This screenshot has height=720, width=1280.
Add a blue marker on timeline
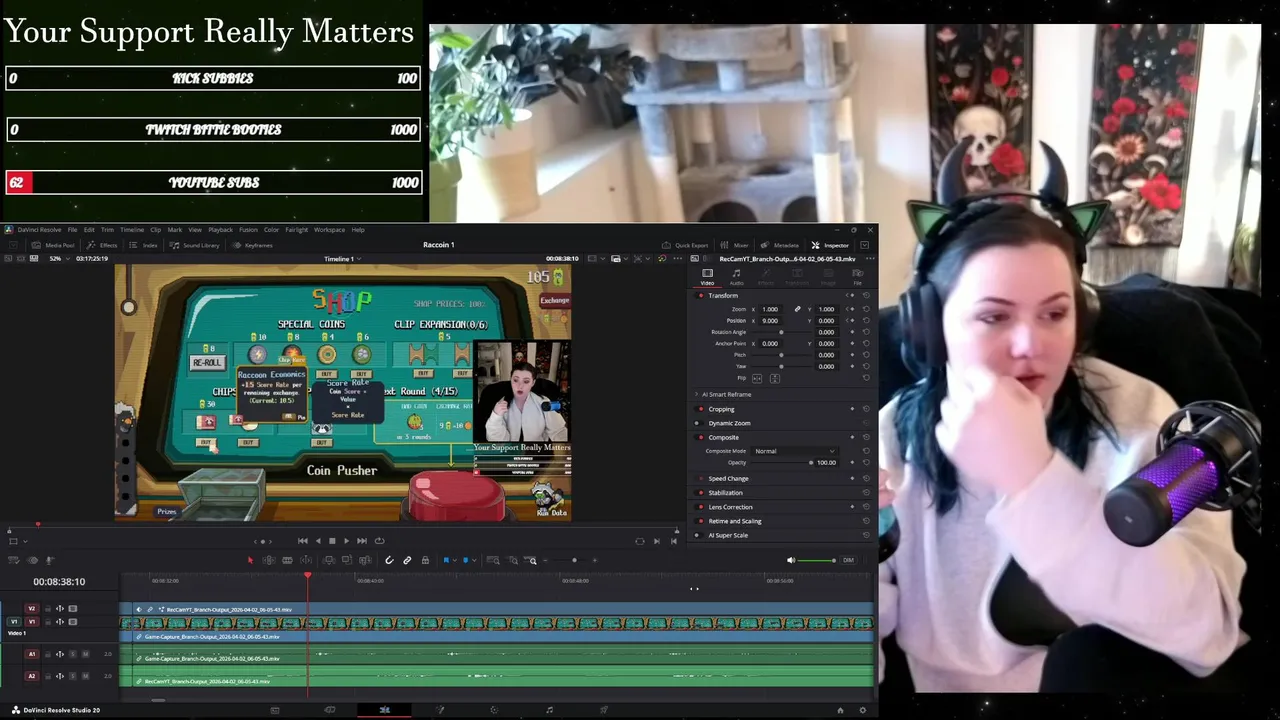[x=466, y=560]
